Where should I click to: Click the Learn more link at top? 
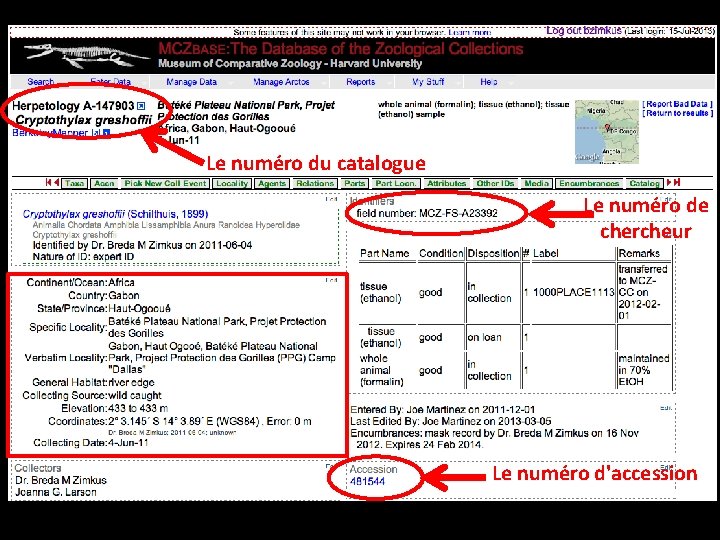coord(469,33)
